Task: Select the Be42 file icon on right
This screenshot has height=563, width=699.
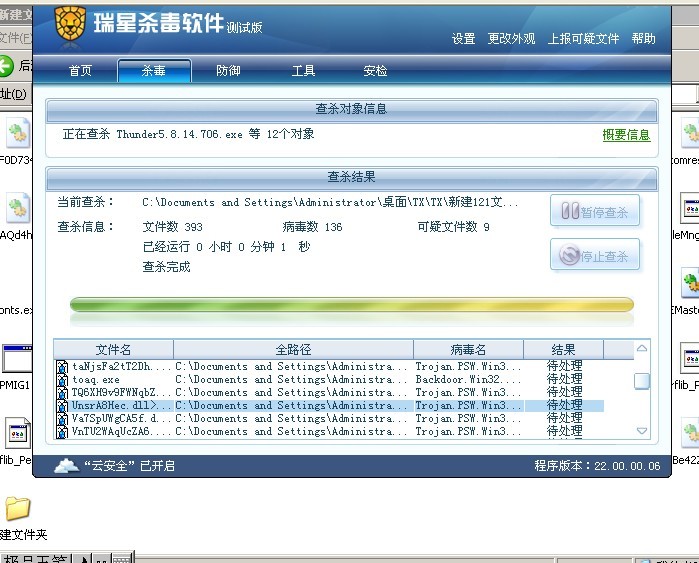Action: [x=690, y=433]
